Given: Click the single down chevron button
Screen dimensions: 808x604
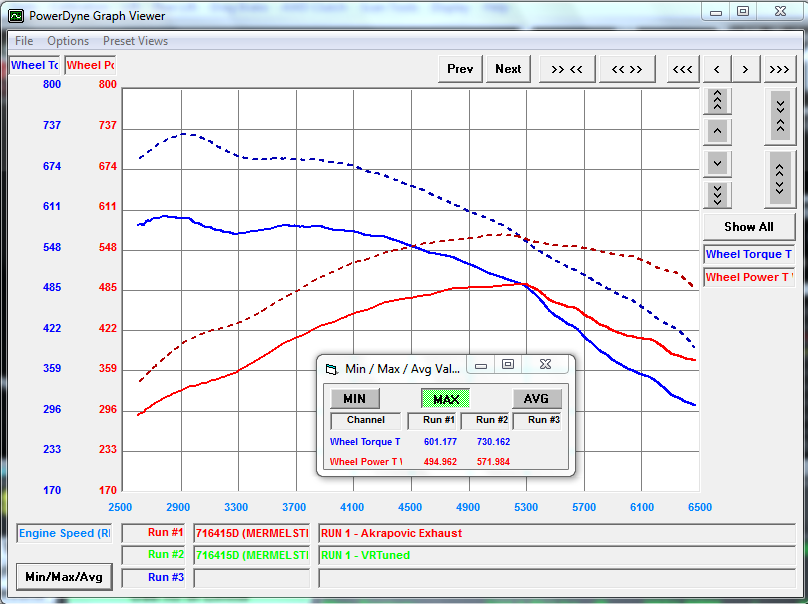Looking at the screenshot, I should [717, 163].
